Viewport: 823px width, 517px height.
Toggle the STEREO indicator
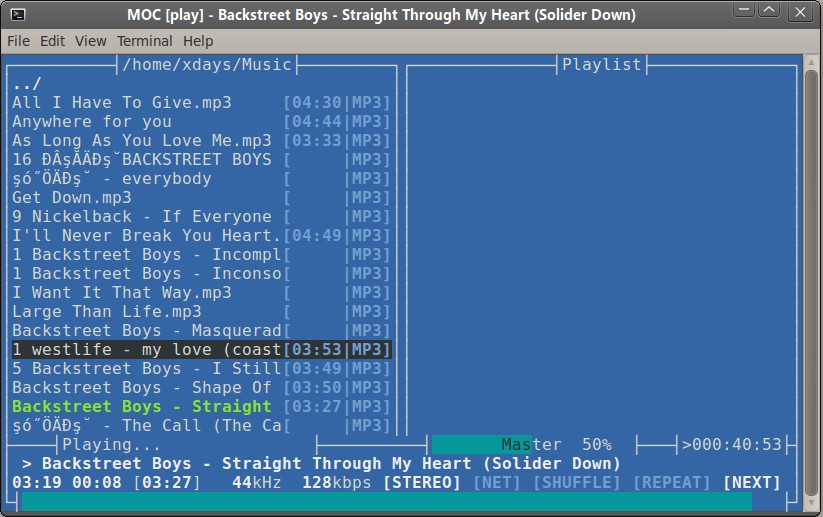421,483
